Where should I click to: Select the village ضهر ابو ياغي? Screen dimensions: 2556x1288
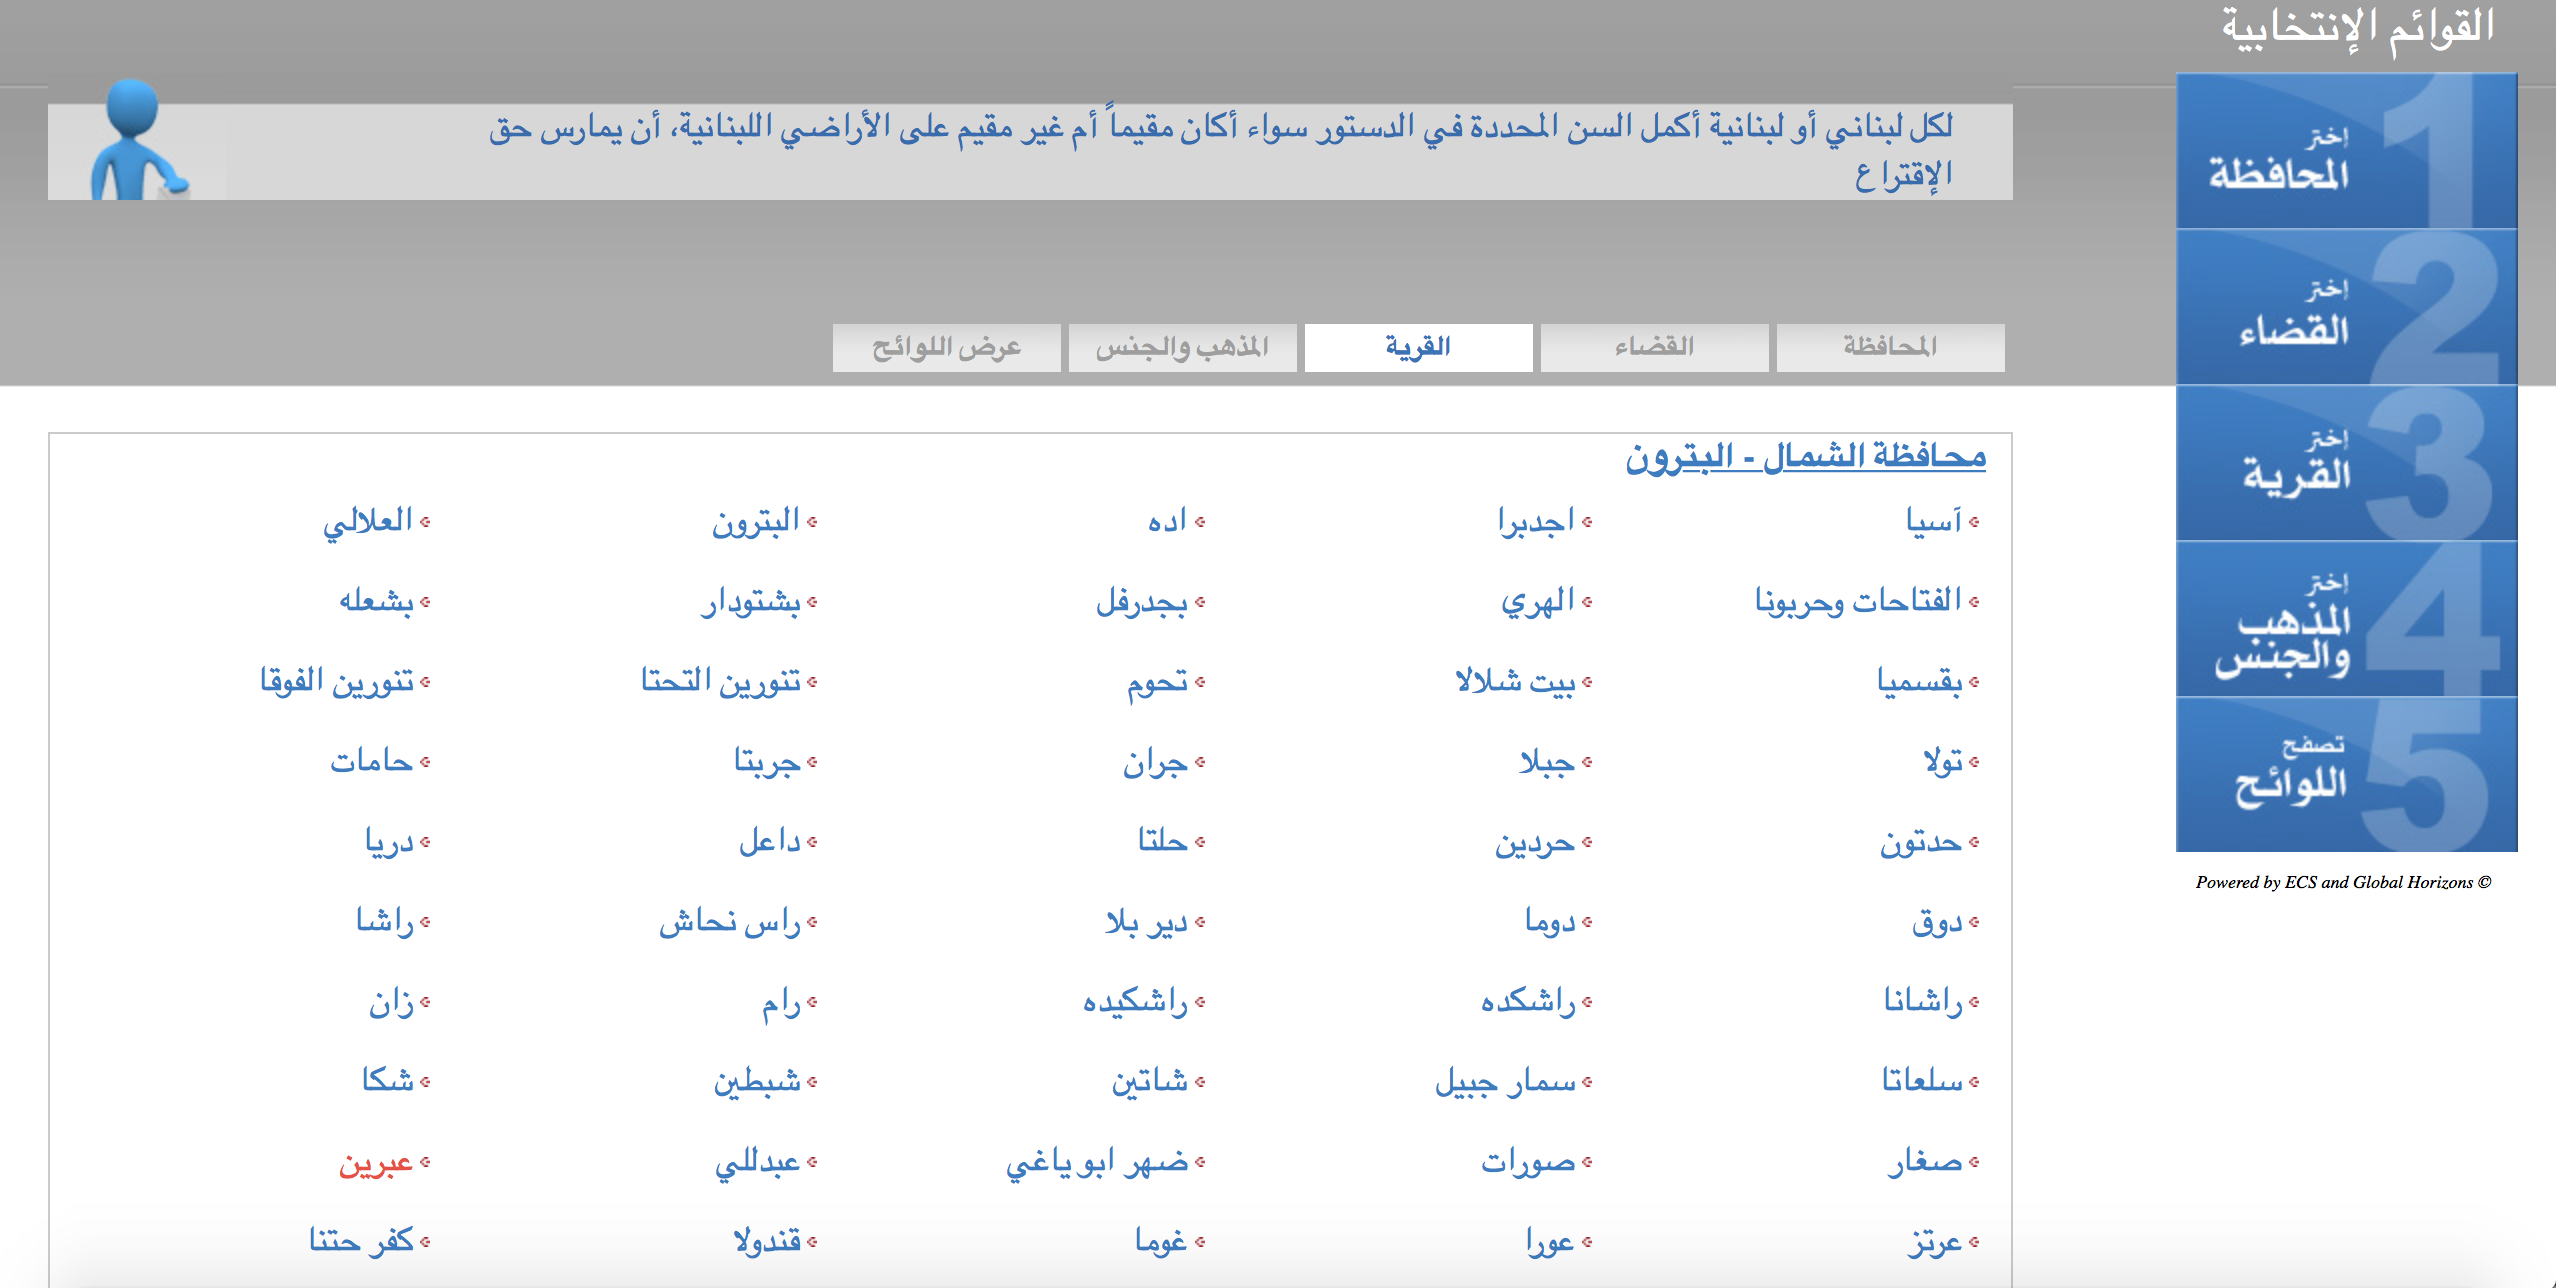1097,1162
